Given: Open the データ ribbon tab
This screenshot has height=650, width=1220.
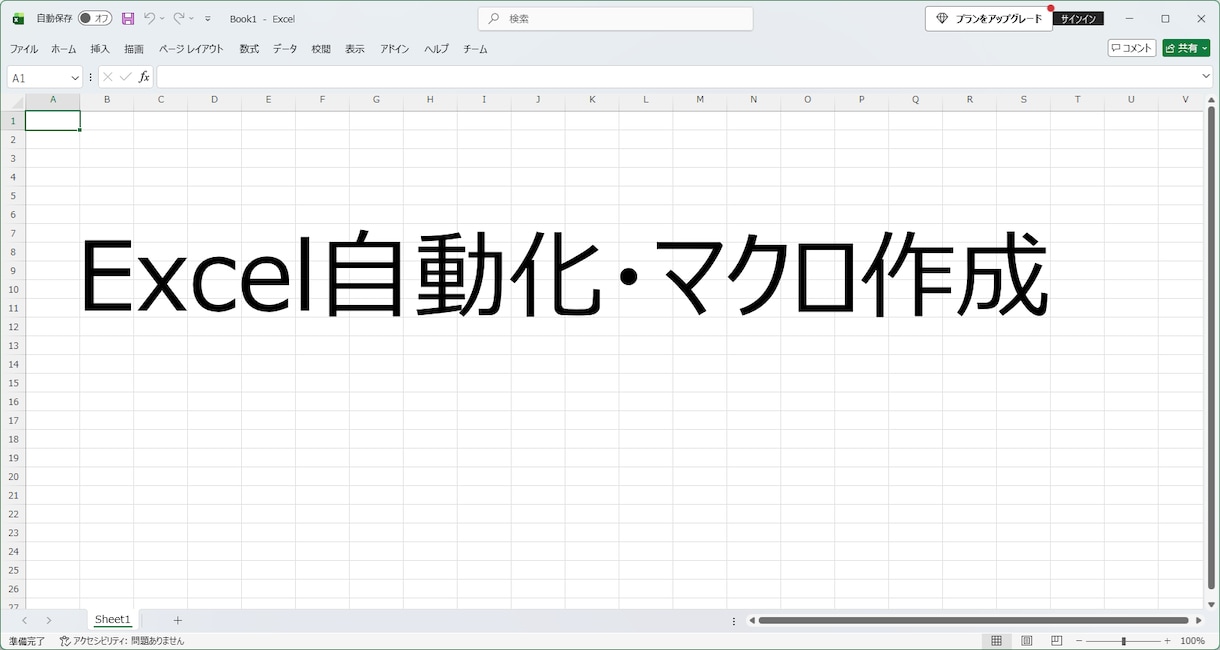Looking at the screenshot, I should pos(285,48).
